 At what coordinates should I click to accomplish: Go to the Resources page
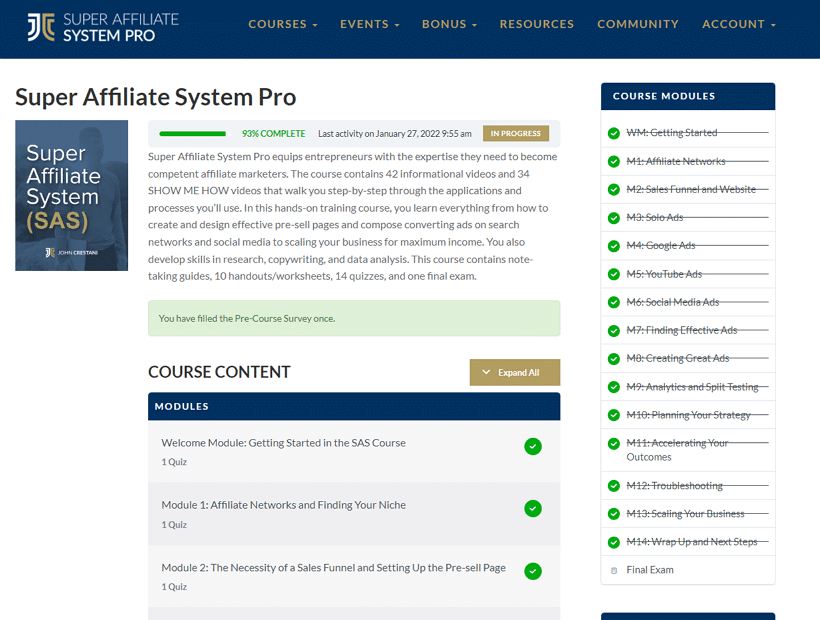[x=537, y=24]
